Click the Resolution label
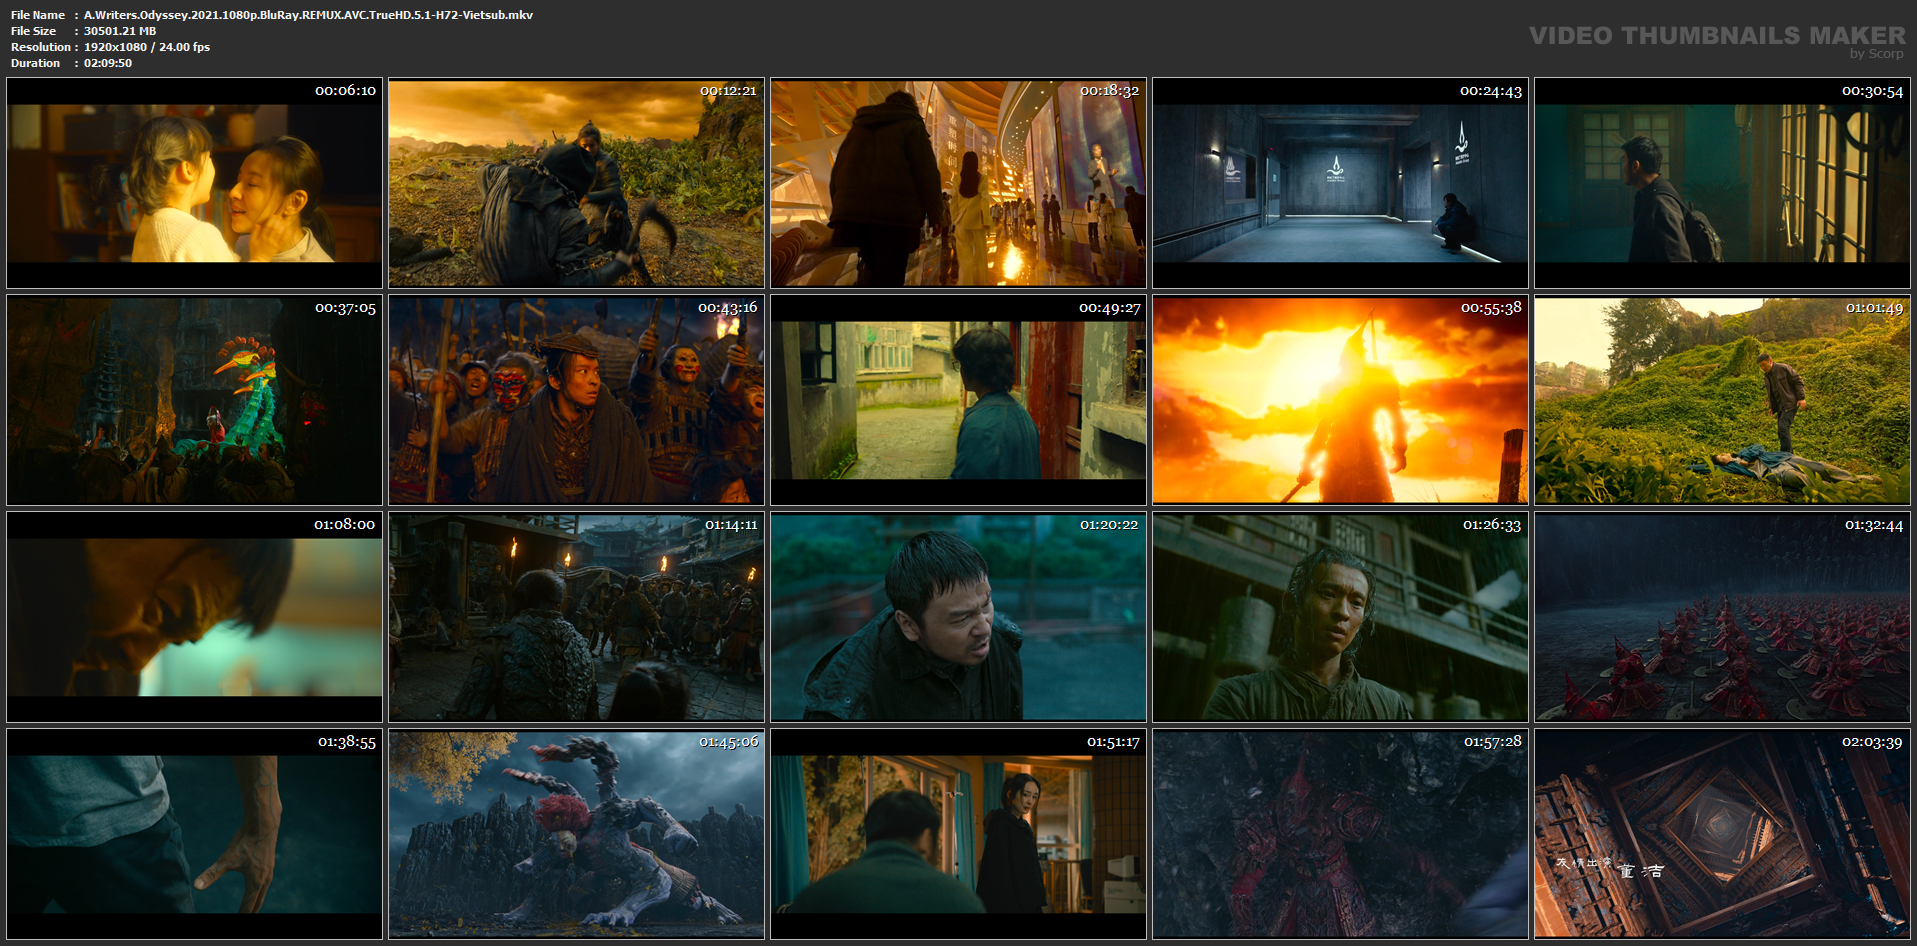This screenshot has width=1917, height=946. point(41,47)
